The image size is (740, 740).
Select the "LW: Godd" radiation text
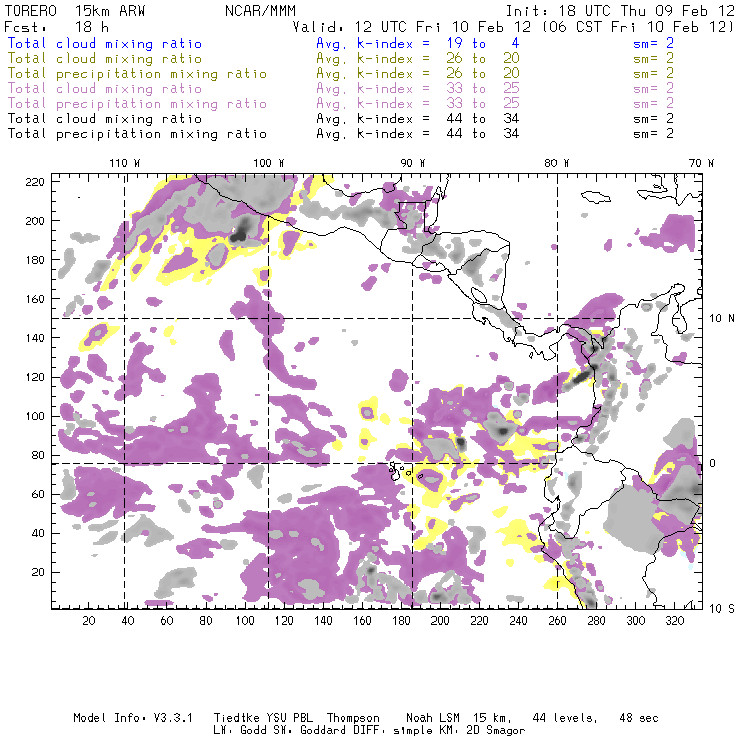[x=240, y=730]
